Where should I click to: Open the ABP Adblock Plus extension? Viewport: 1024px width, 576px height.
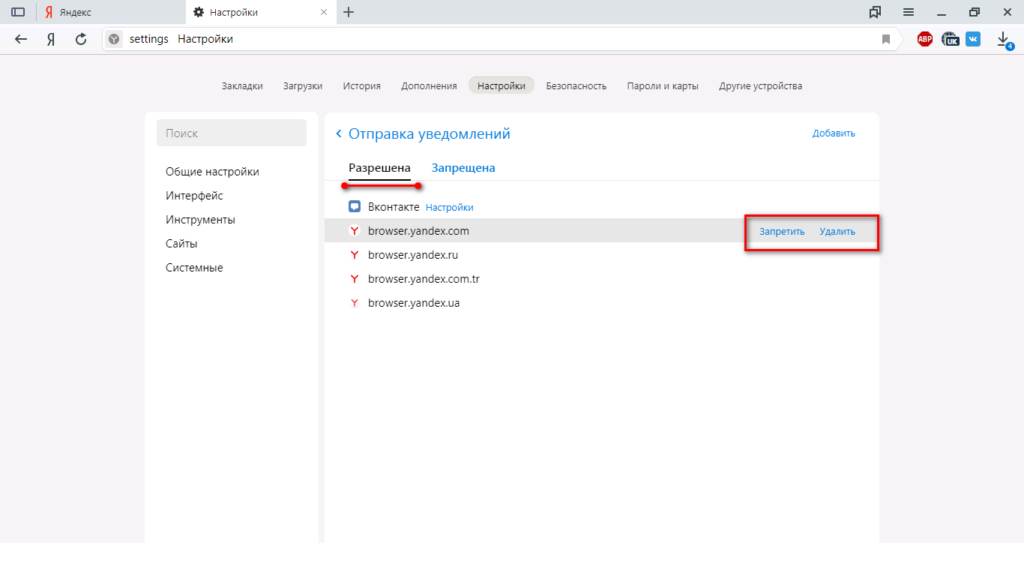coord(925,39)
